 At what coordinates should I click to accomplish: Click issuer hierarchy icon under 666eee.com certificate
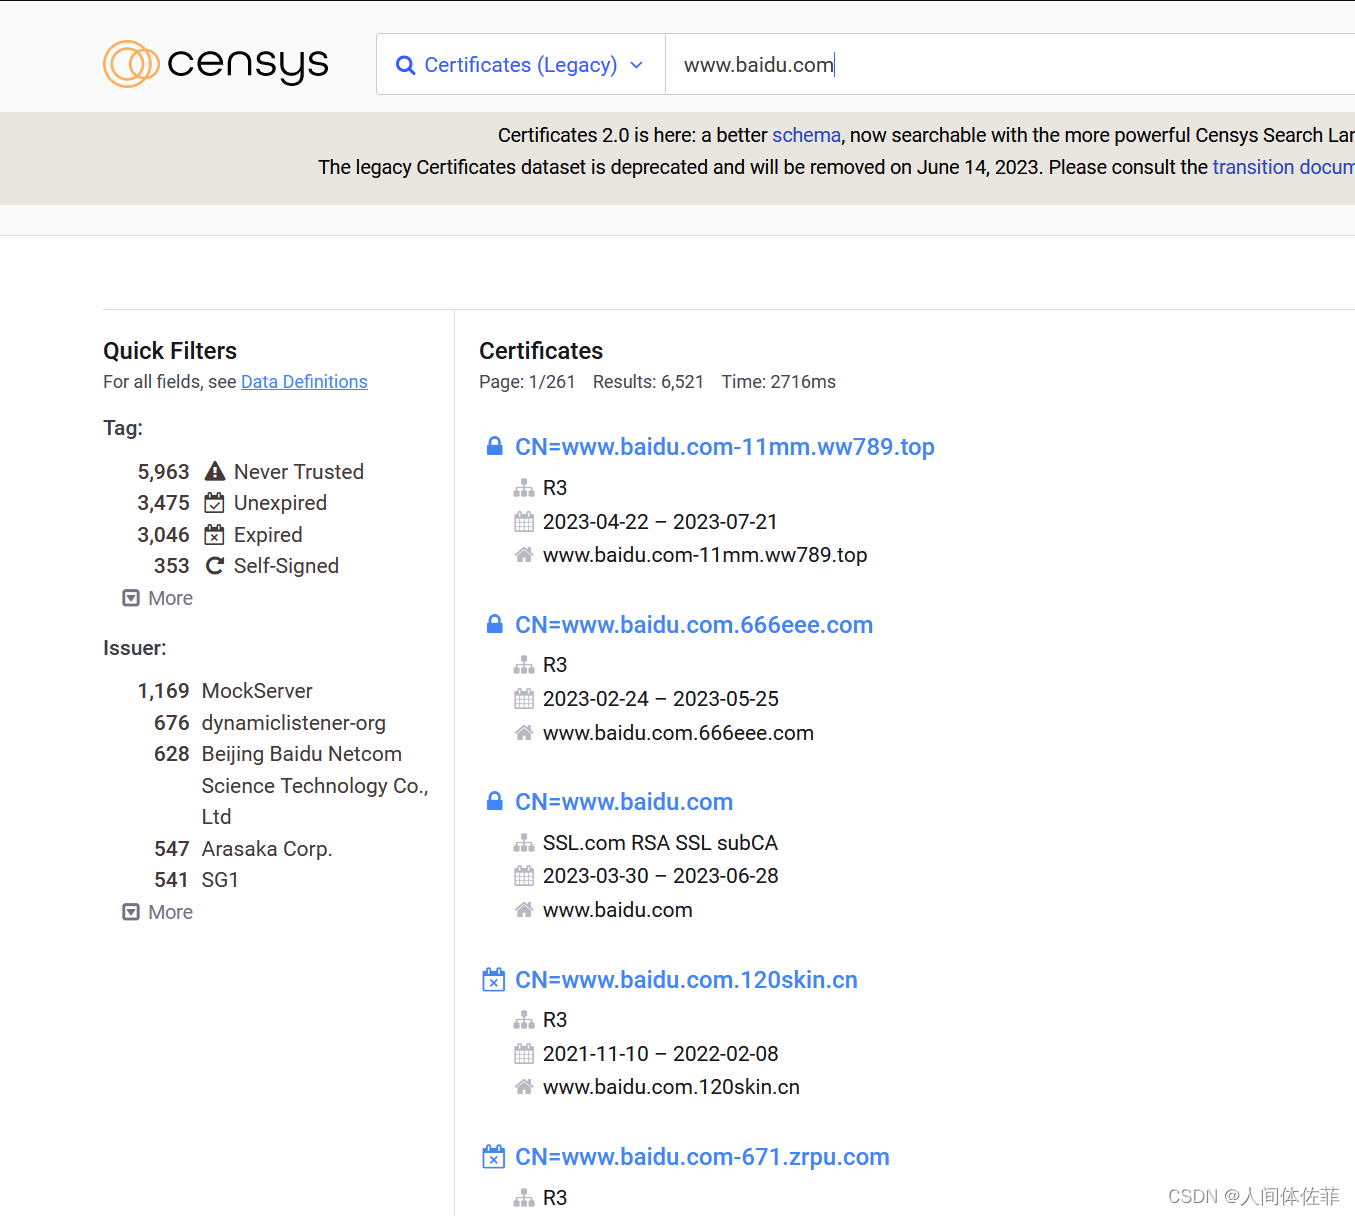coord(524,665)
